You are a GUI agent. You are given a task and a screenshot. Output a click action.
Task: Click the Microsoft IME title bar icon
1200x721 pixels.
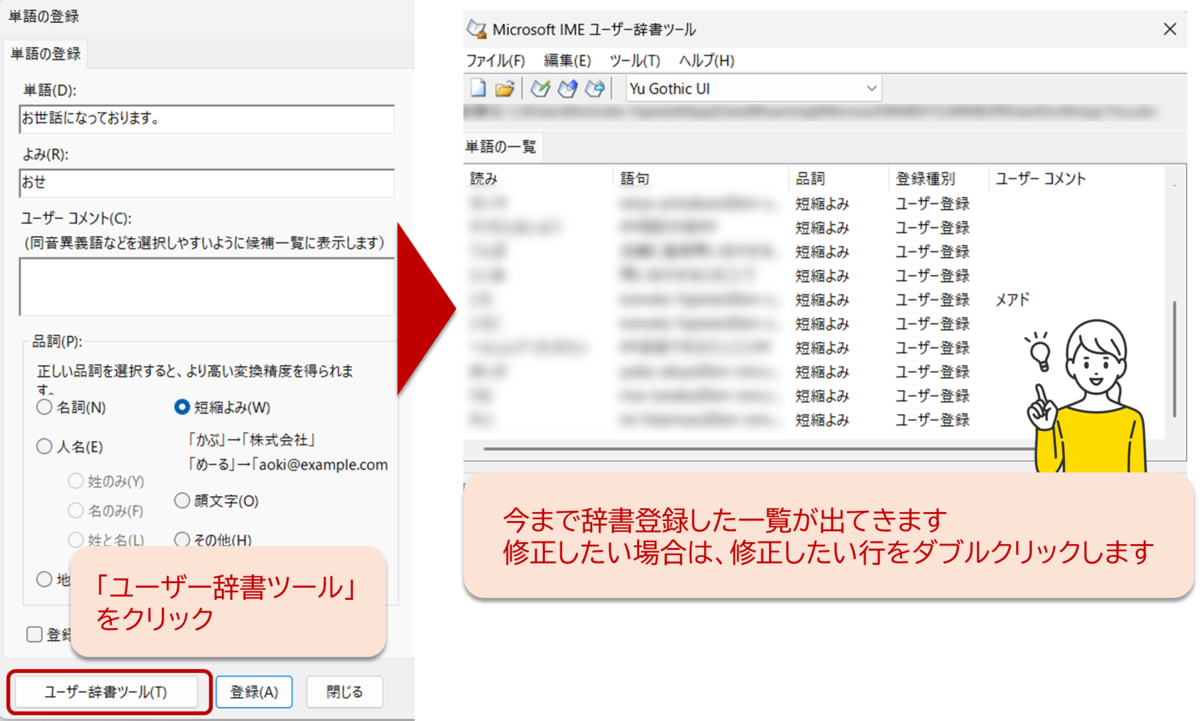pos(477,29)
